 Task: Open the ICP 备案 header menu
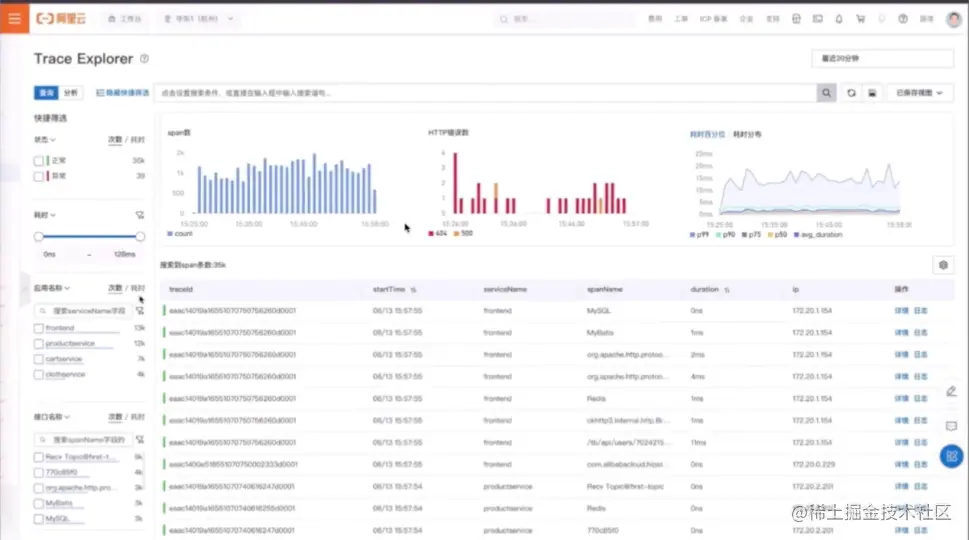pos(713,19)
